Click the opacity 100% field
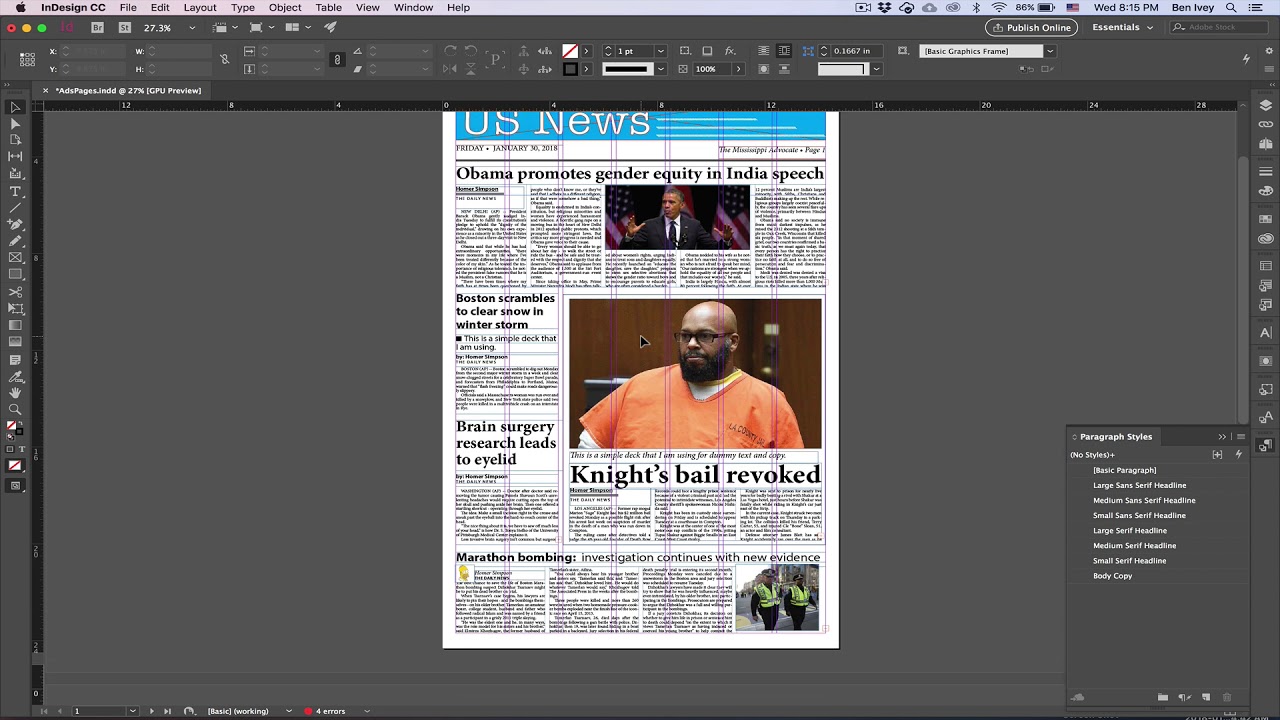Screen dimensions: 1280x720 click(713, 69)
